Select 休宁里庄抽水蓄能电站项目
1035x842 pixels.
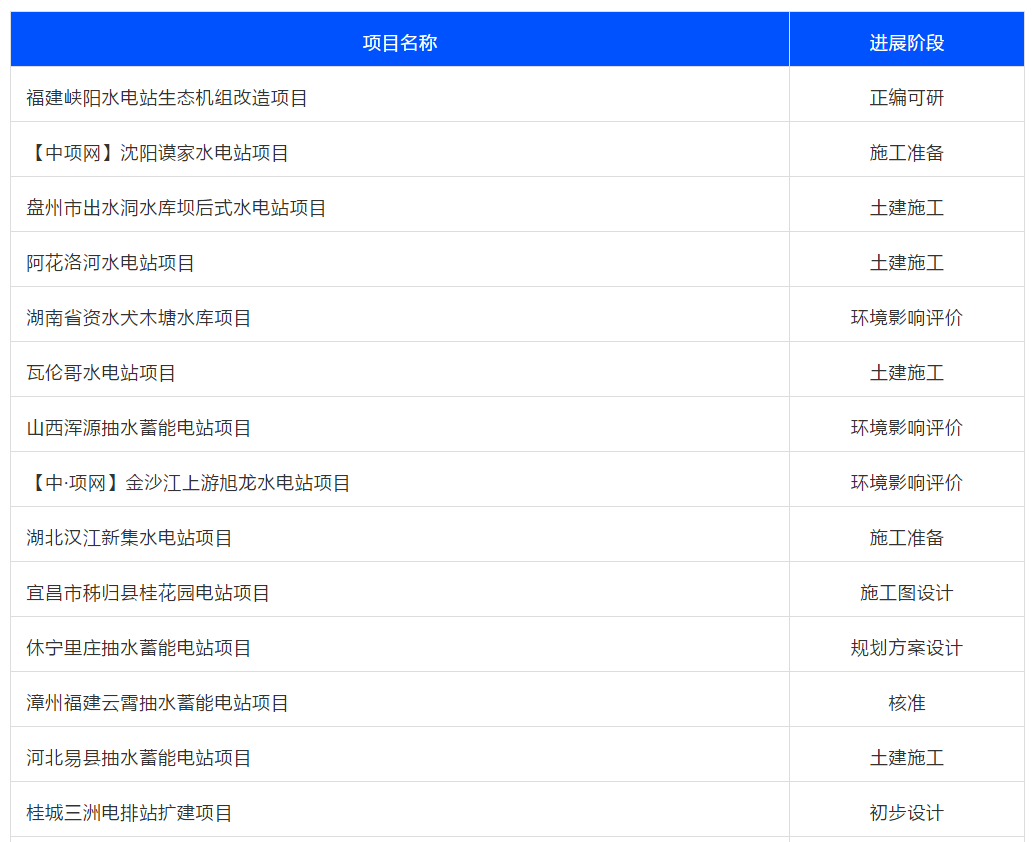click(138, 648)
